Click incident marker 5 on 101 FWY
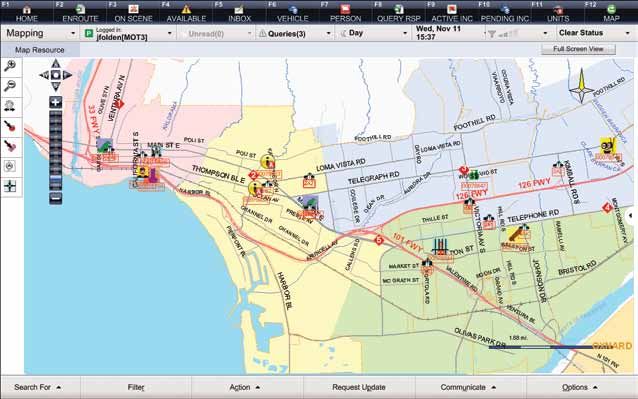638x399 pixels. [x=379, y=240]
